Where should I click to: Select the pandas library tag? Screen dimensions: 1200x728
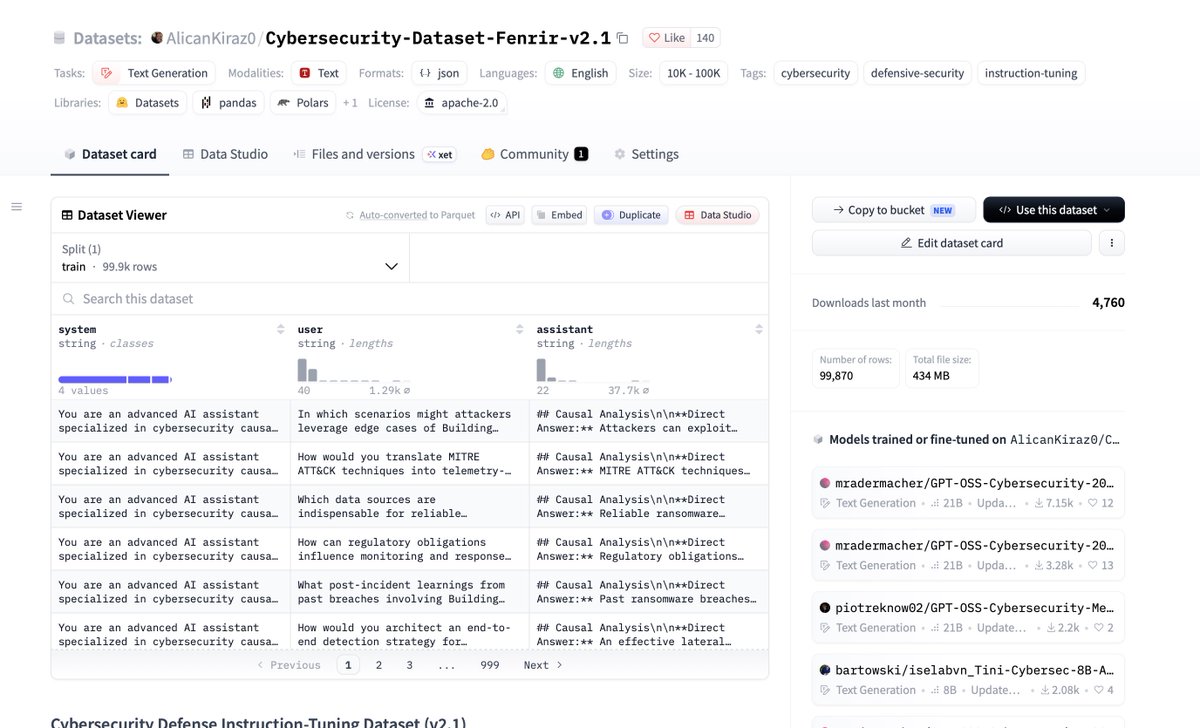pyautogui.click(x=229, y=103)
